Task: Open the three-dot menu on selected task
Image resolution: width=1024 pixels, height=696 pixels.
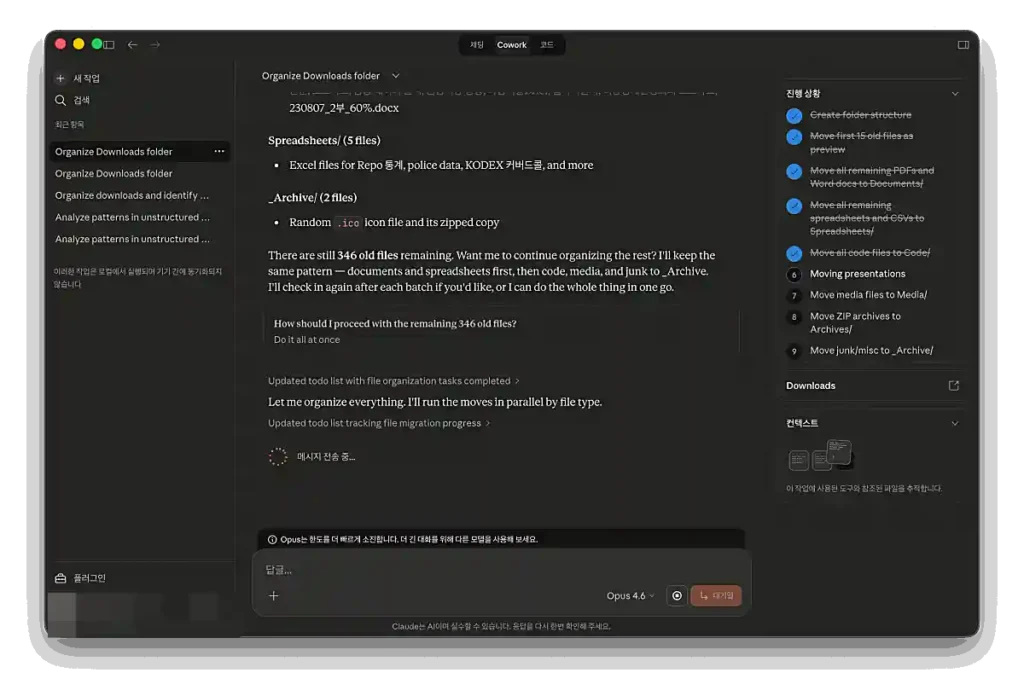Action: (219, 152)
